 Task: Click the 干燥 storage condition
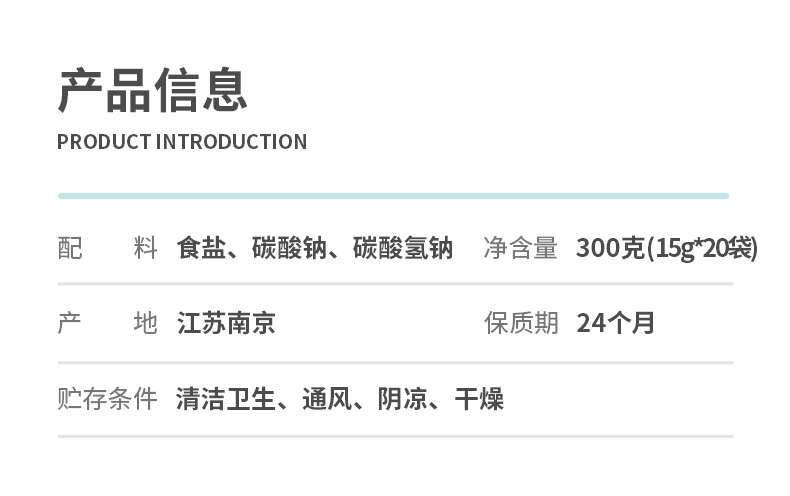click(x=479, y=400)
